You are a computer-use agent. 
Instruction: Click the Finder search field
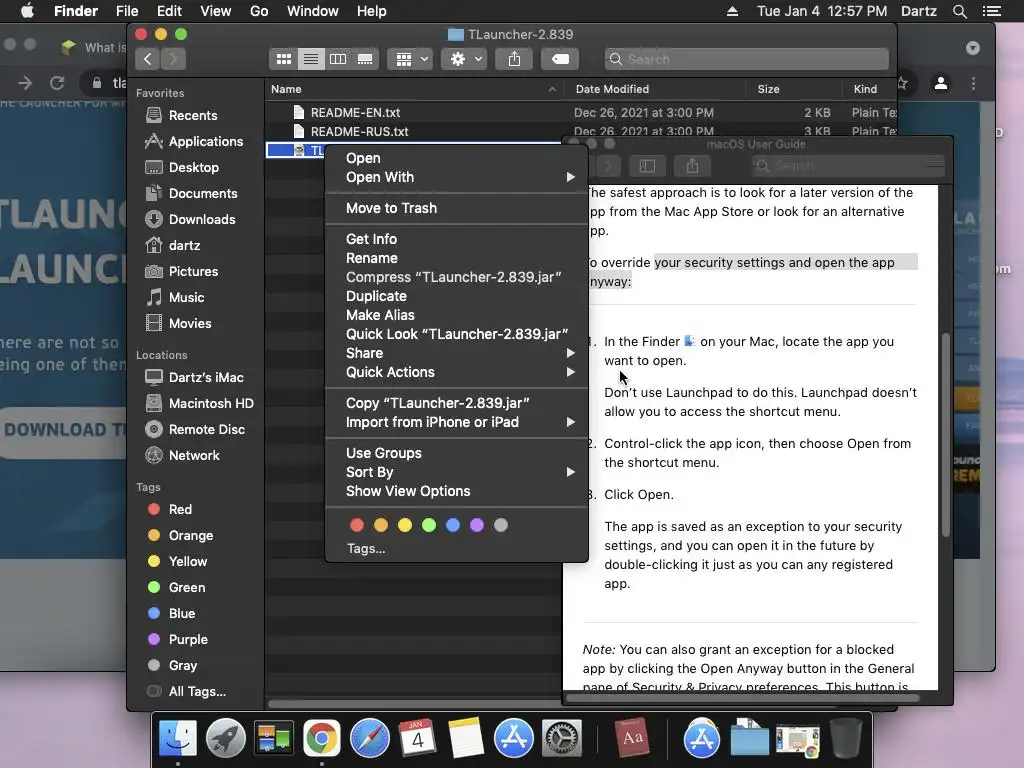pyautogui.click(x=746, y=59)
